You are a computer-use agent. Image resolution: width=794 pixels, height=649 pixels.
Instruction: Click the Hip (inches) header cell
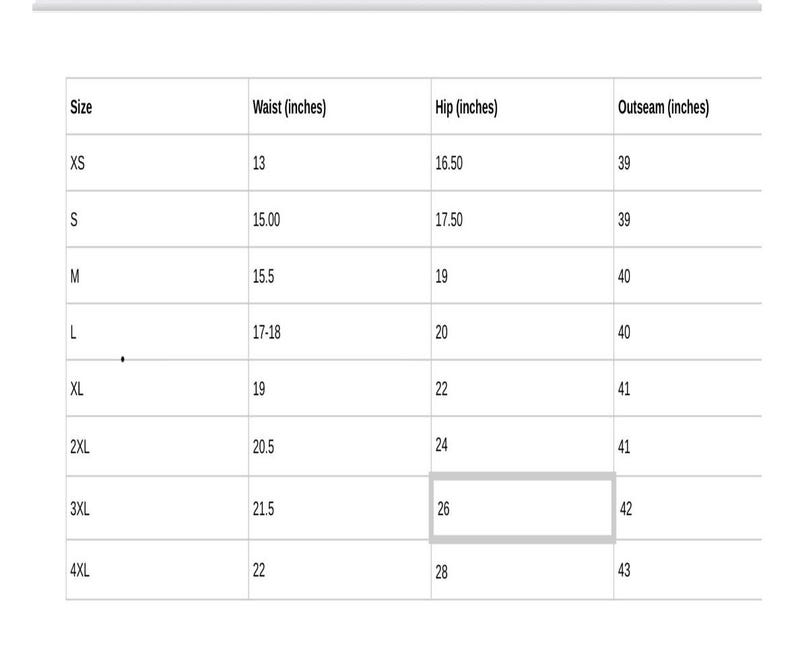[x=523, y=106]
